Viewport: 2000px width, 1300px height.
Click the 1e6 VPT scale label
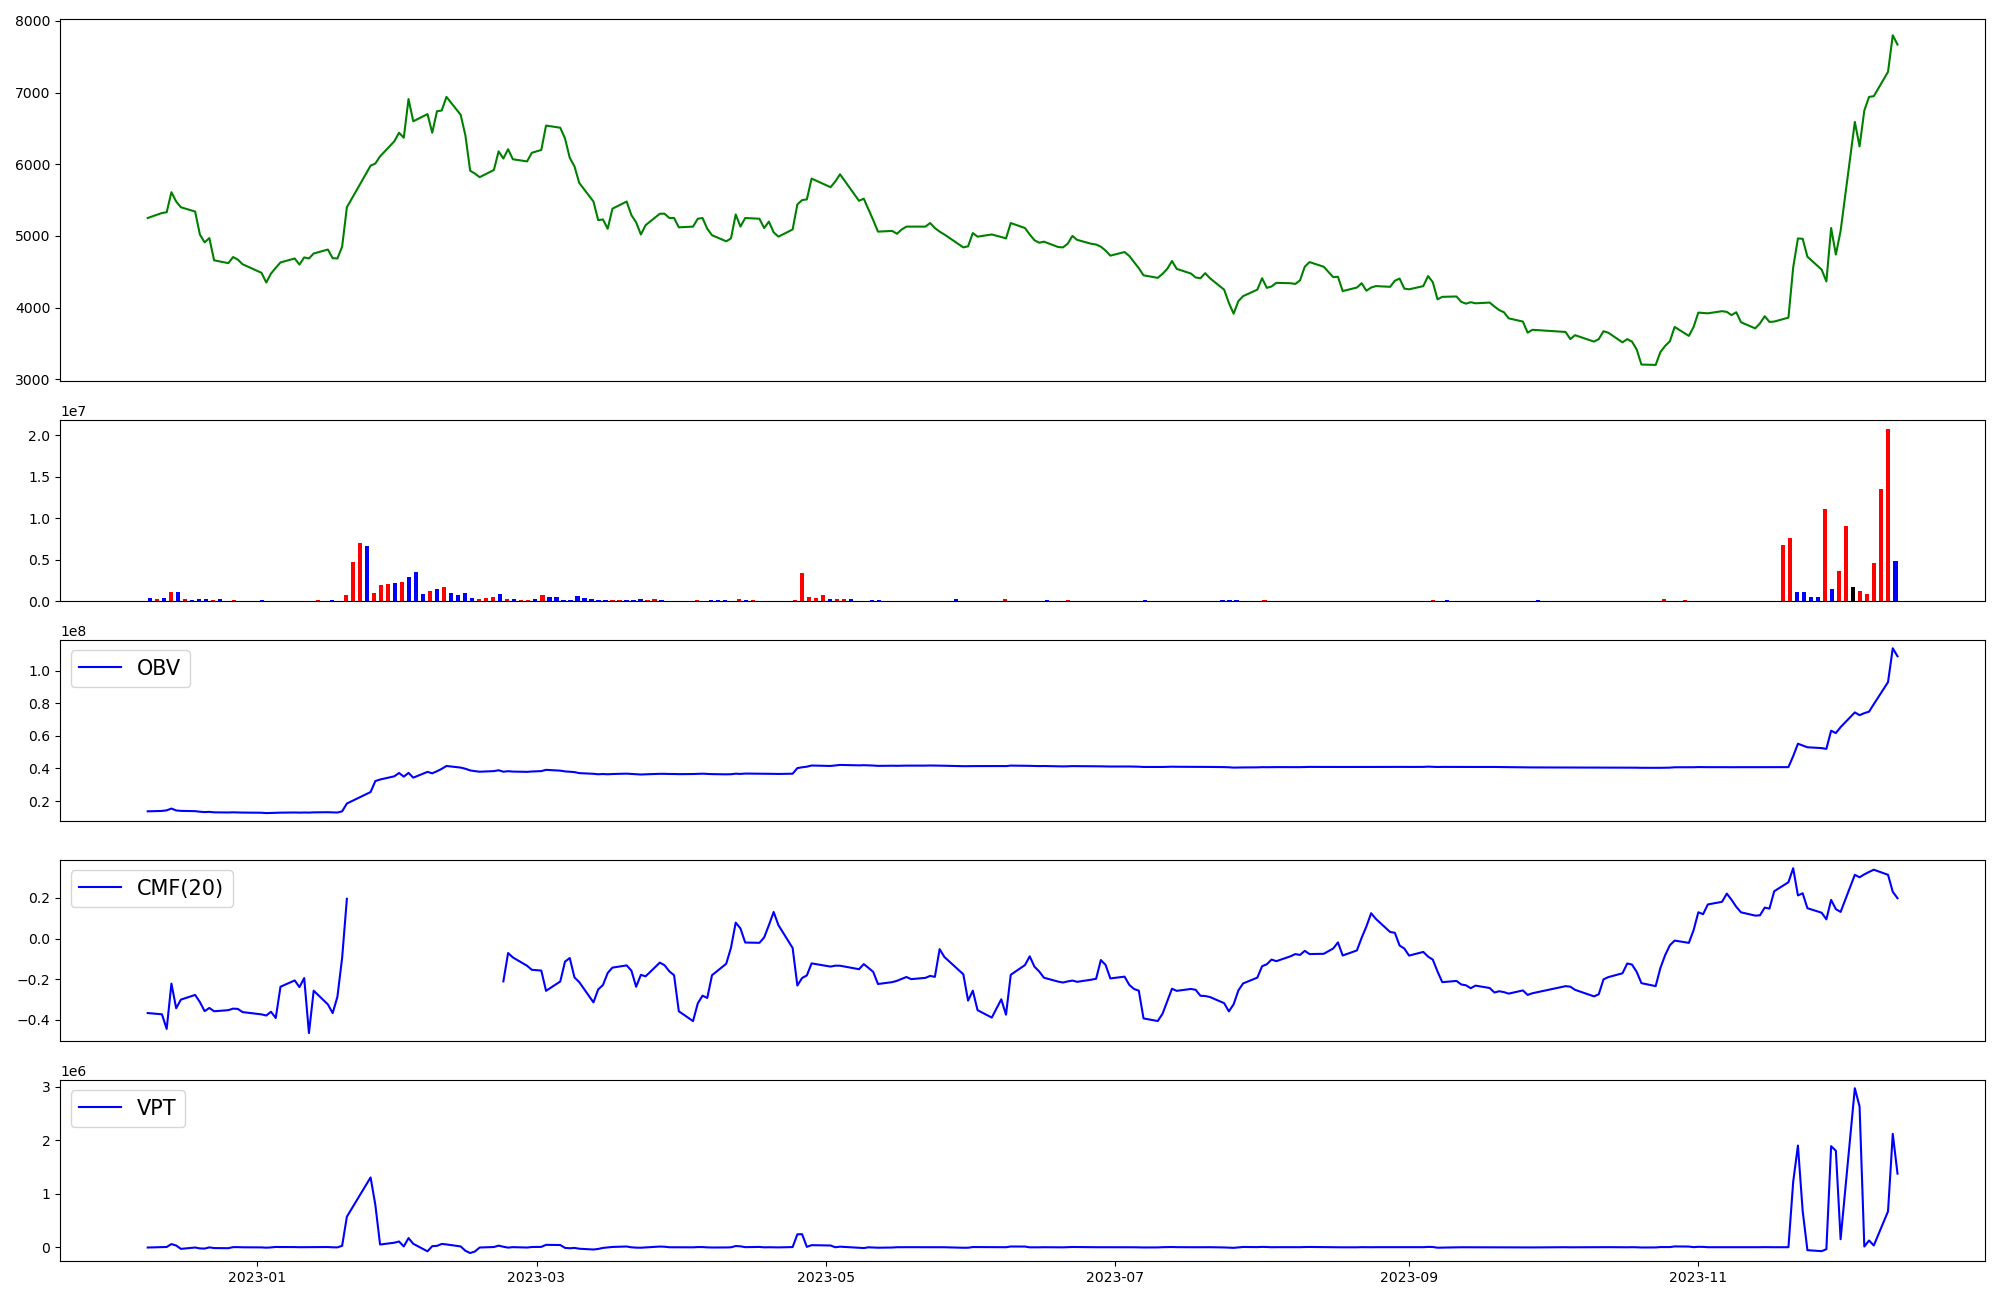73,1071
